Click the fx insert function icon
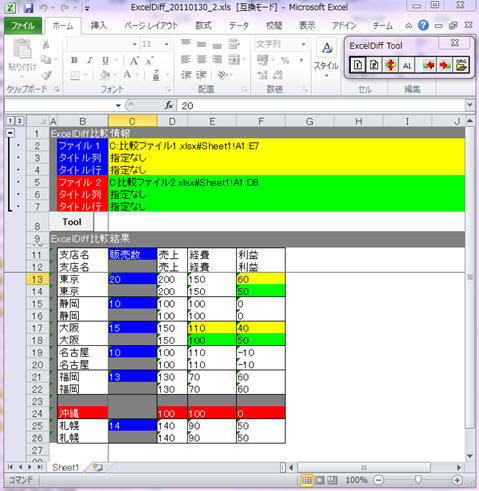Viewport: 479px width, 491px height. (x=169, y=106)
